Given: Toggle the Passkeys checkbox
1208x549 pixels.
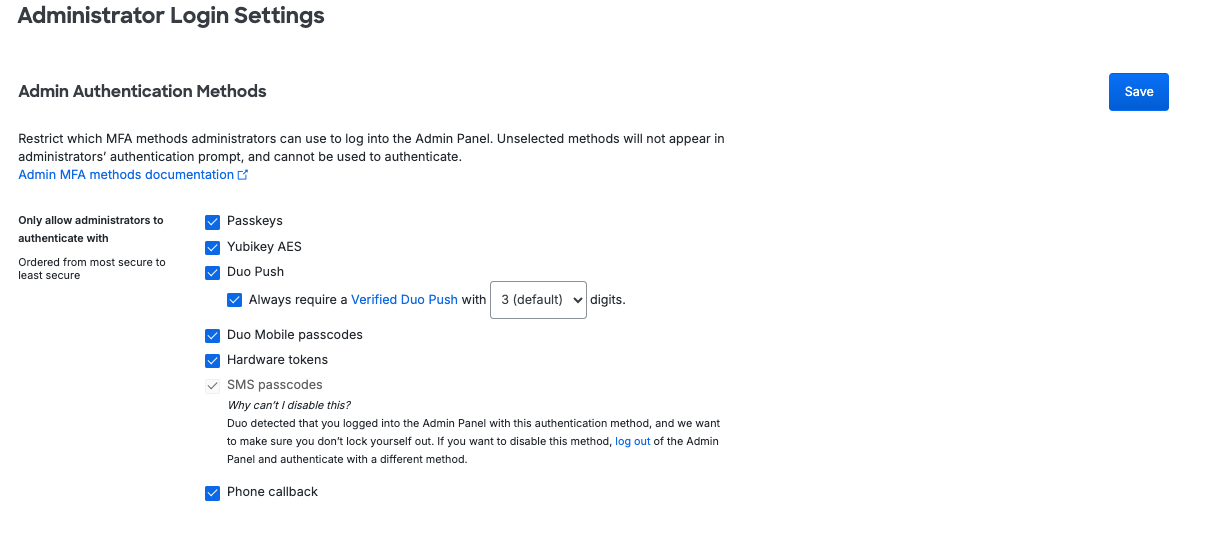Looking at the screenshot, I should coord(212,222).
